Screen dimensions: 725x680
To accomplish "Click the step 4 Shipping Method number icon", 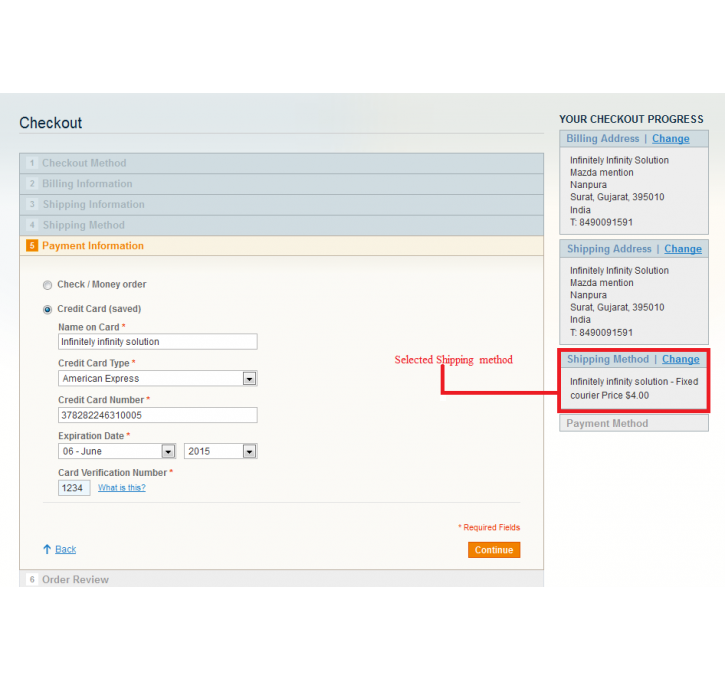I will (32, 226).
